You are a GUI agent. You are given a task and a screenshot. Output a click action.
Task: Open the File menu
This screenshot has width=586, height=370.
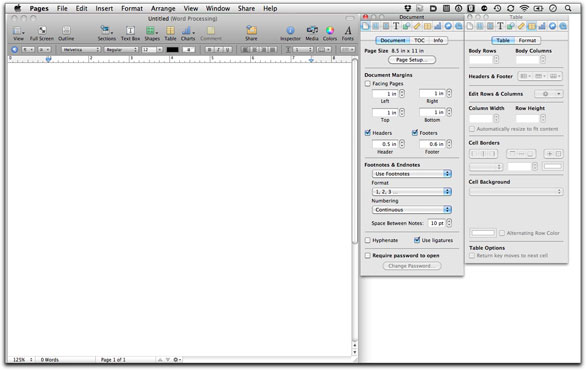[x=62, y=8]
